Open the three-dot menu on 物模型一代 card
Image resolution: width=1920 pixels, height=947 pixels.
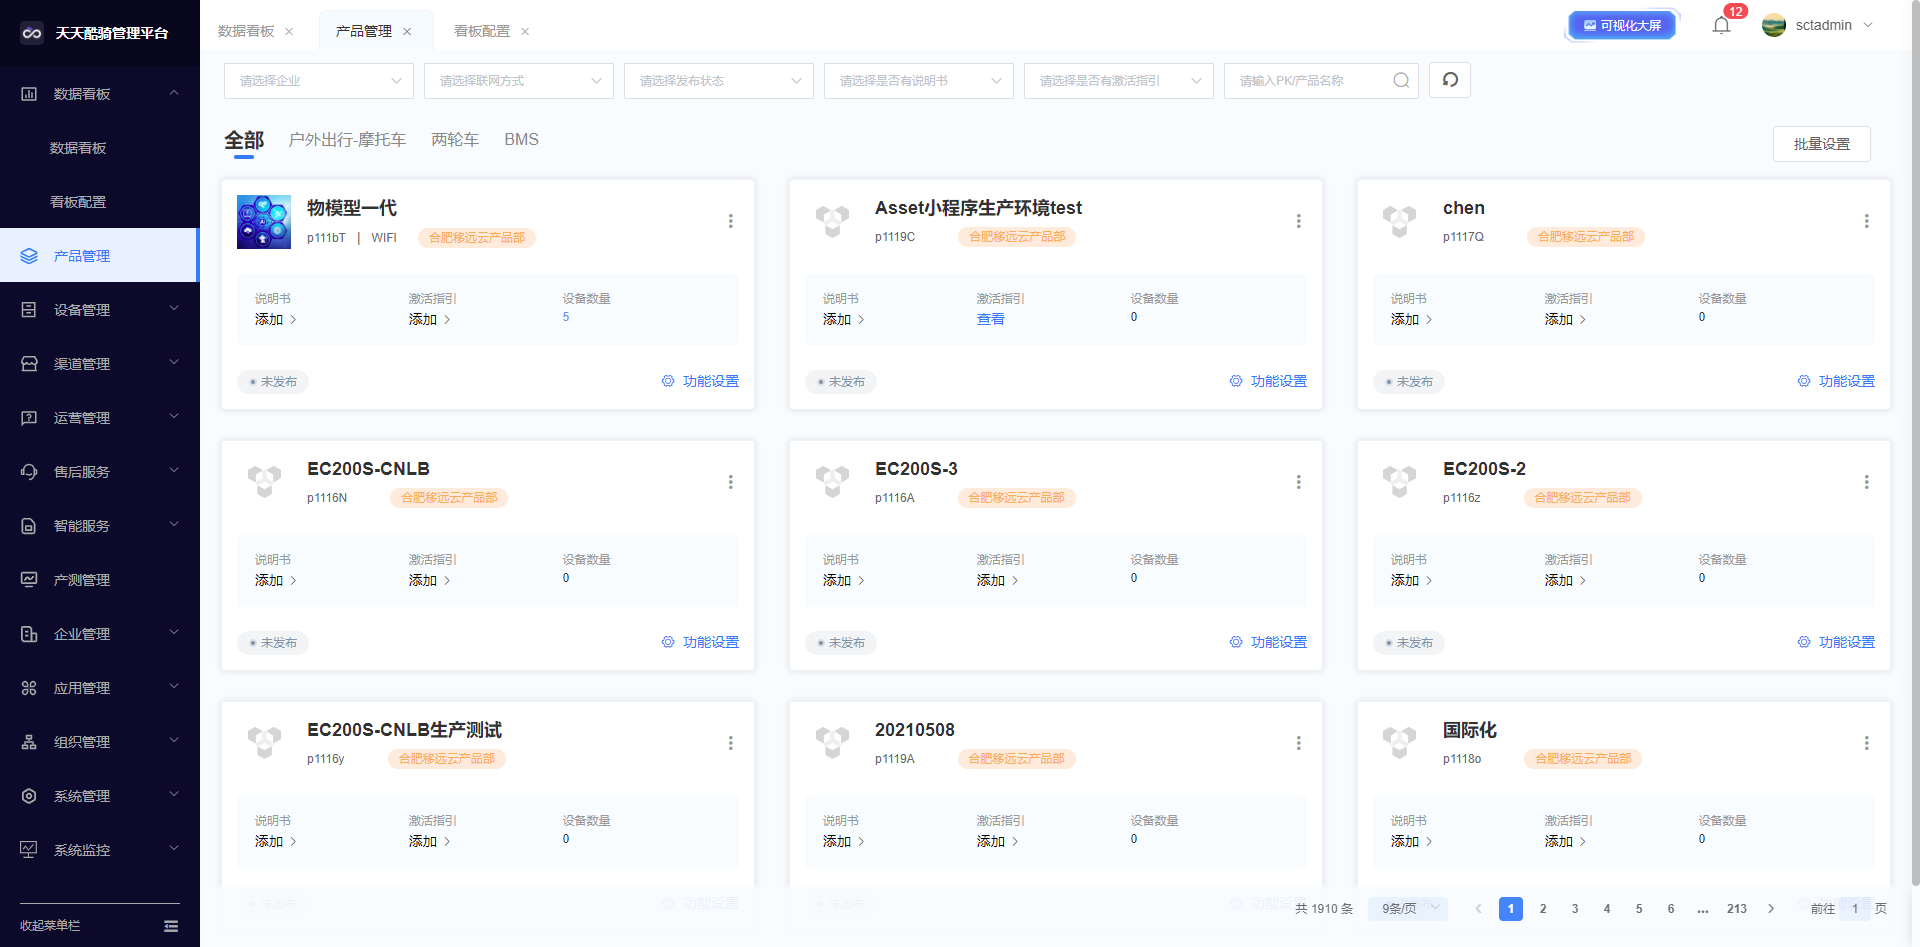click(731, 221)
